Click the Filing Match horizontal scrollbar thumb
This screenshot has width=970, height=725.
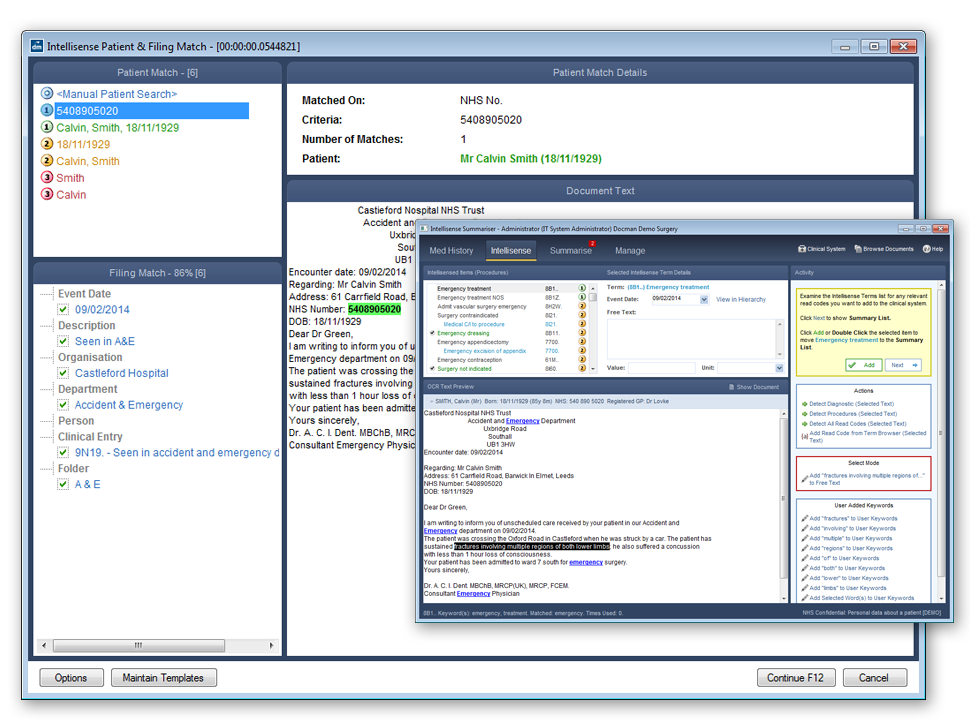pos(139,645)
